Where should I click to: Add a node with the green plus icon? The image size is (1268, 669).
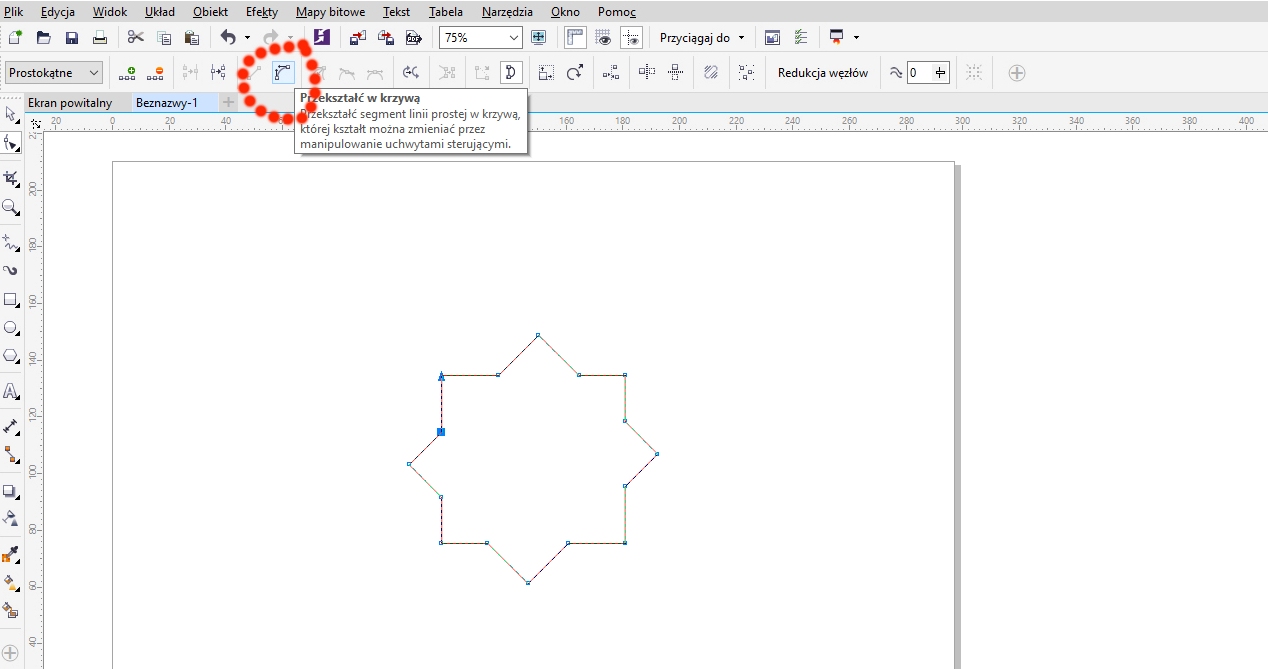pos(127,73)
